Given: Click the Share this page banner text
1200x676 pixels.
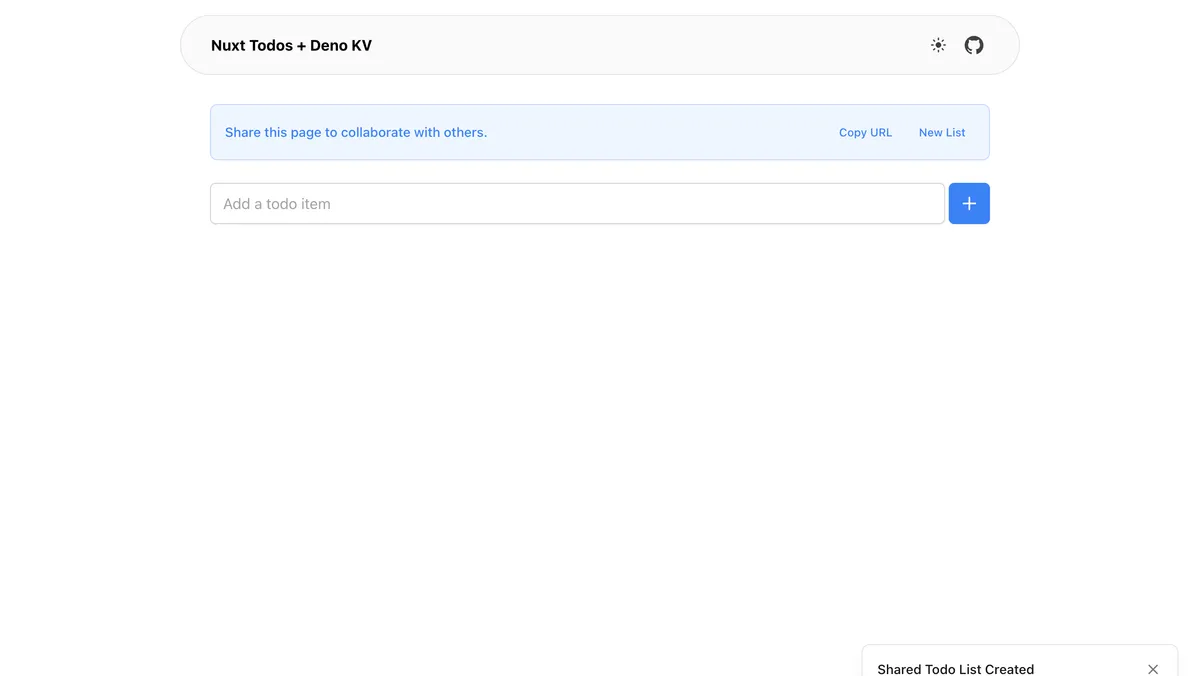Looking at the screenshot, I should (356, 132).
